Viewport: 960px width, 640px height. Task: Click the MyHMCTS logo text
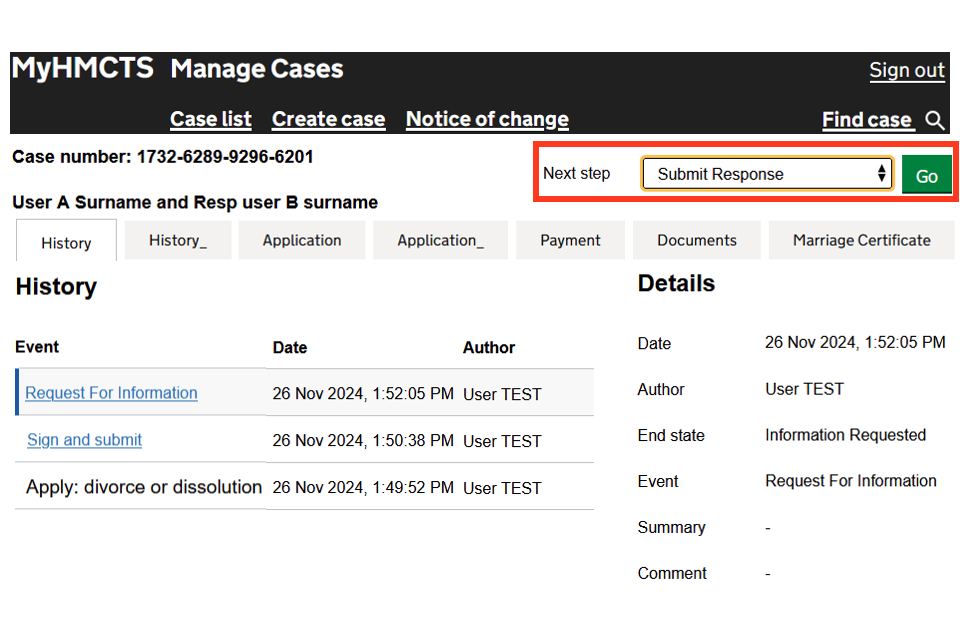82,68
